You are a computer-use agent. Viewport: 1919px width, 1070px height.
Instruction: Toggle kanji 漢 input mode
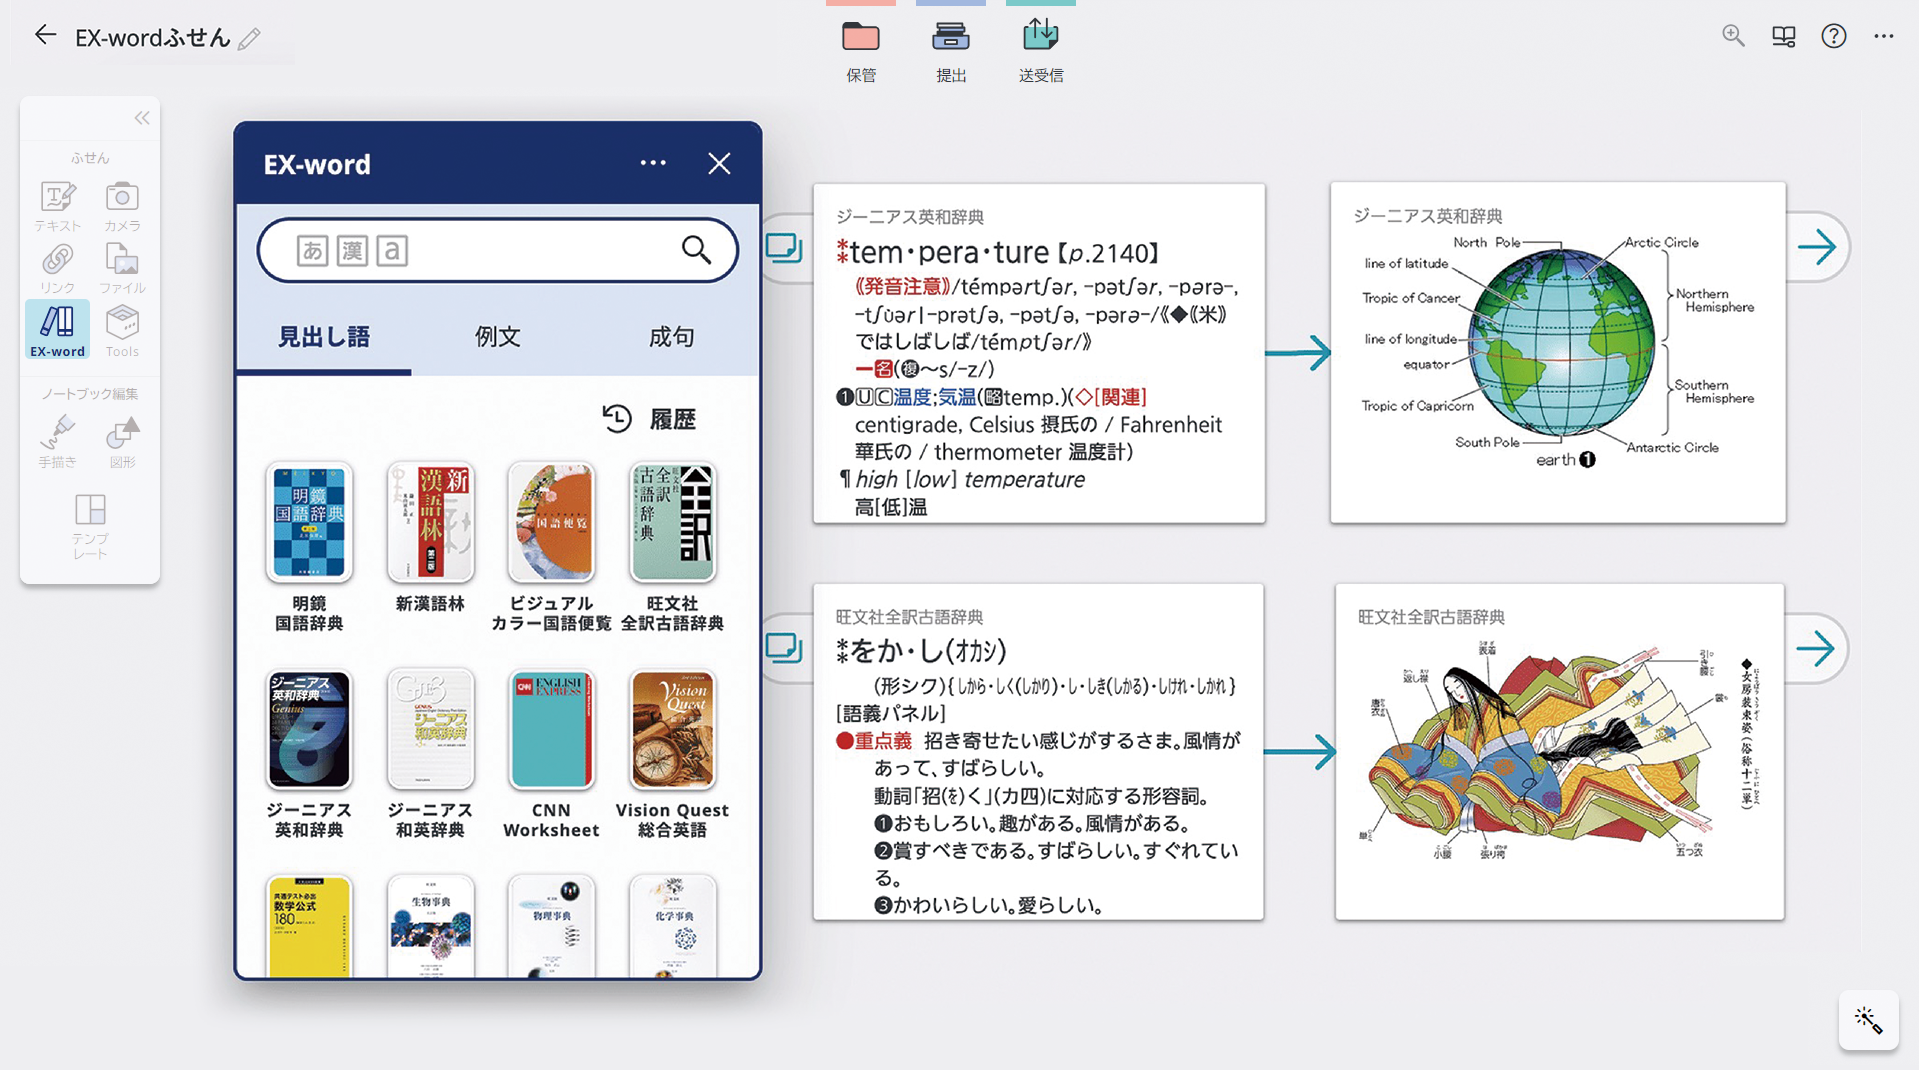coord(352,250)
